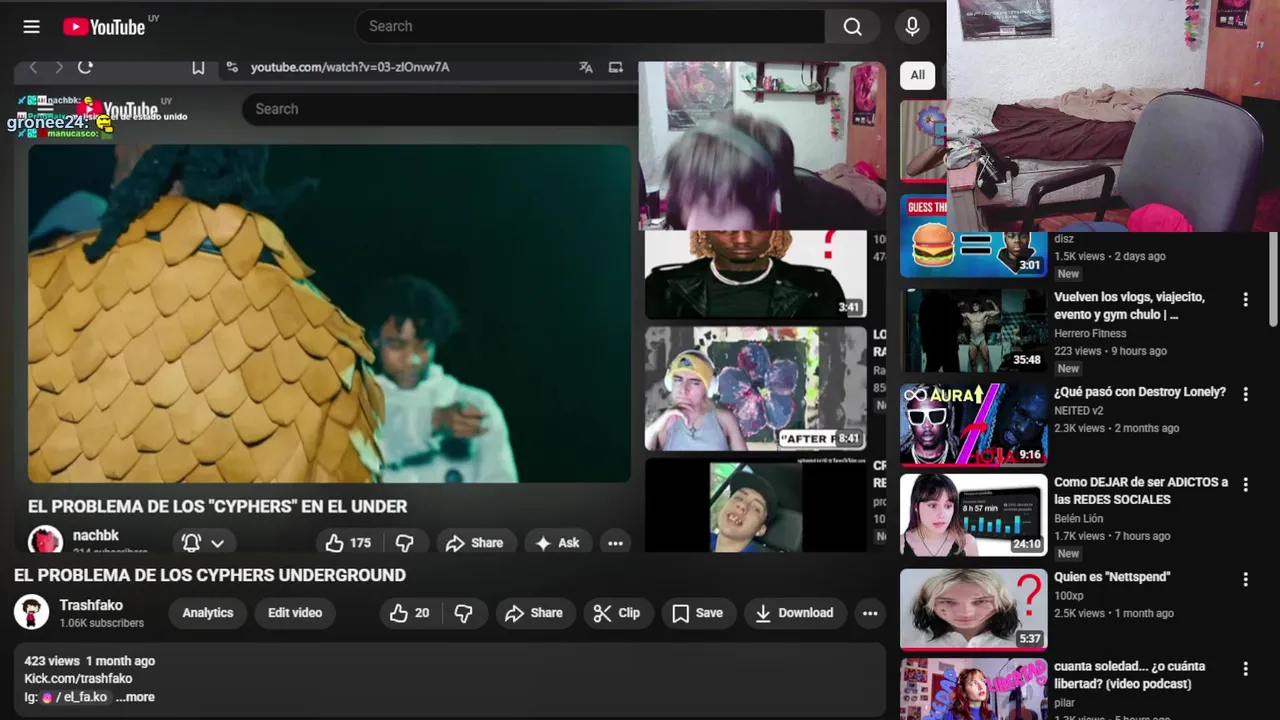This screenshot has height=720, width=1280.
Task: Open the YouTube hamburger guide menu
Action: tap(32, 27)
